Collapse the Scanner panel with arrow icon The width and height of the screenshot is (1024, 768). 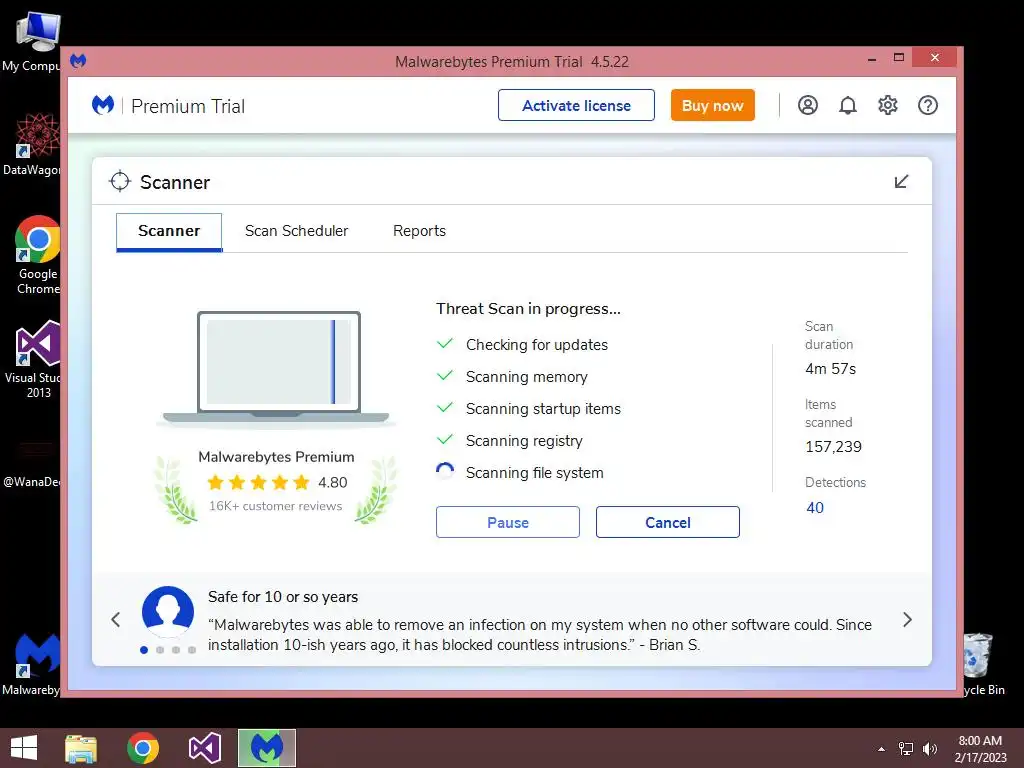(901, 182)
